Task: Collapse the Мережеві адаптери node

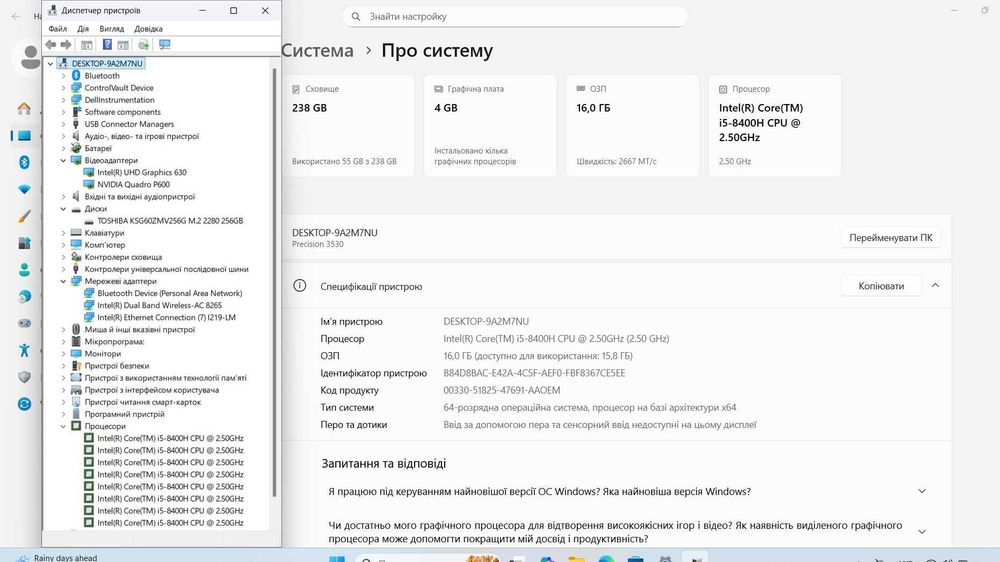Action: [x=63, y=281]
